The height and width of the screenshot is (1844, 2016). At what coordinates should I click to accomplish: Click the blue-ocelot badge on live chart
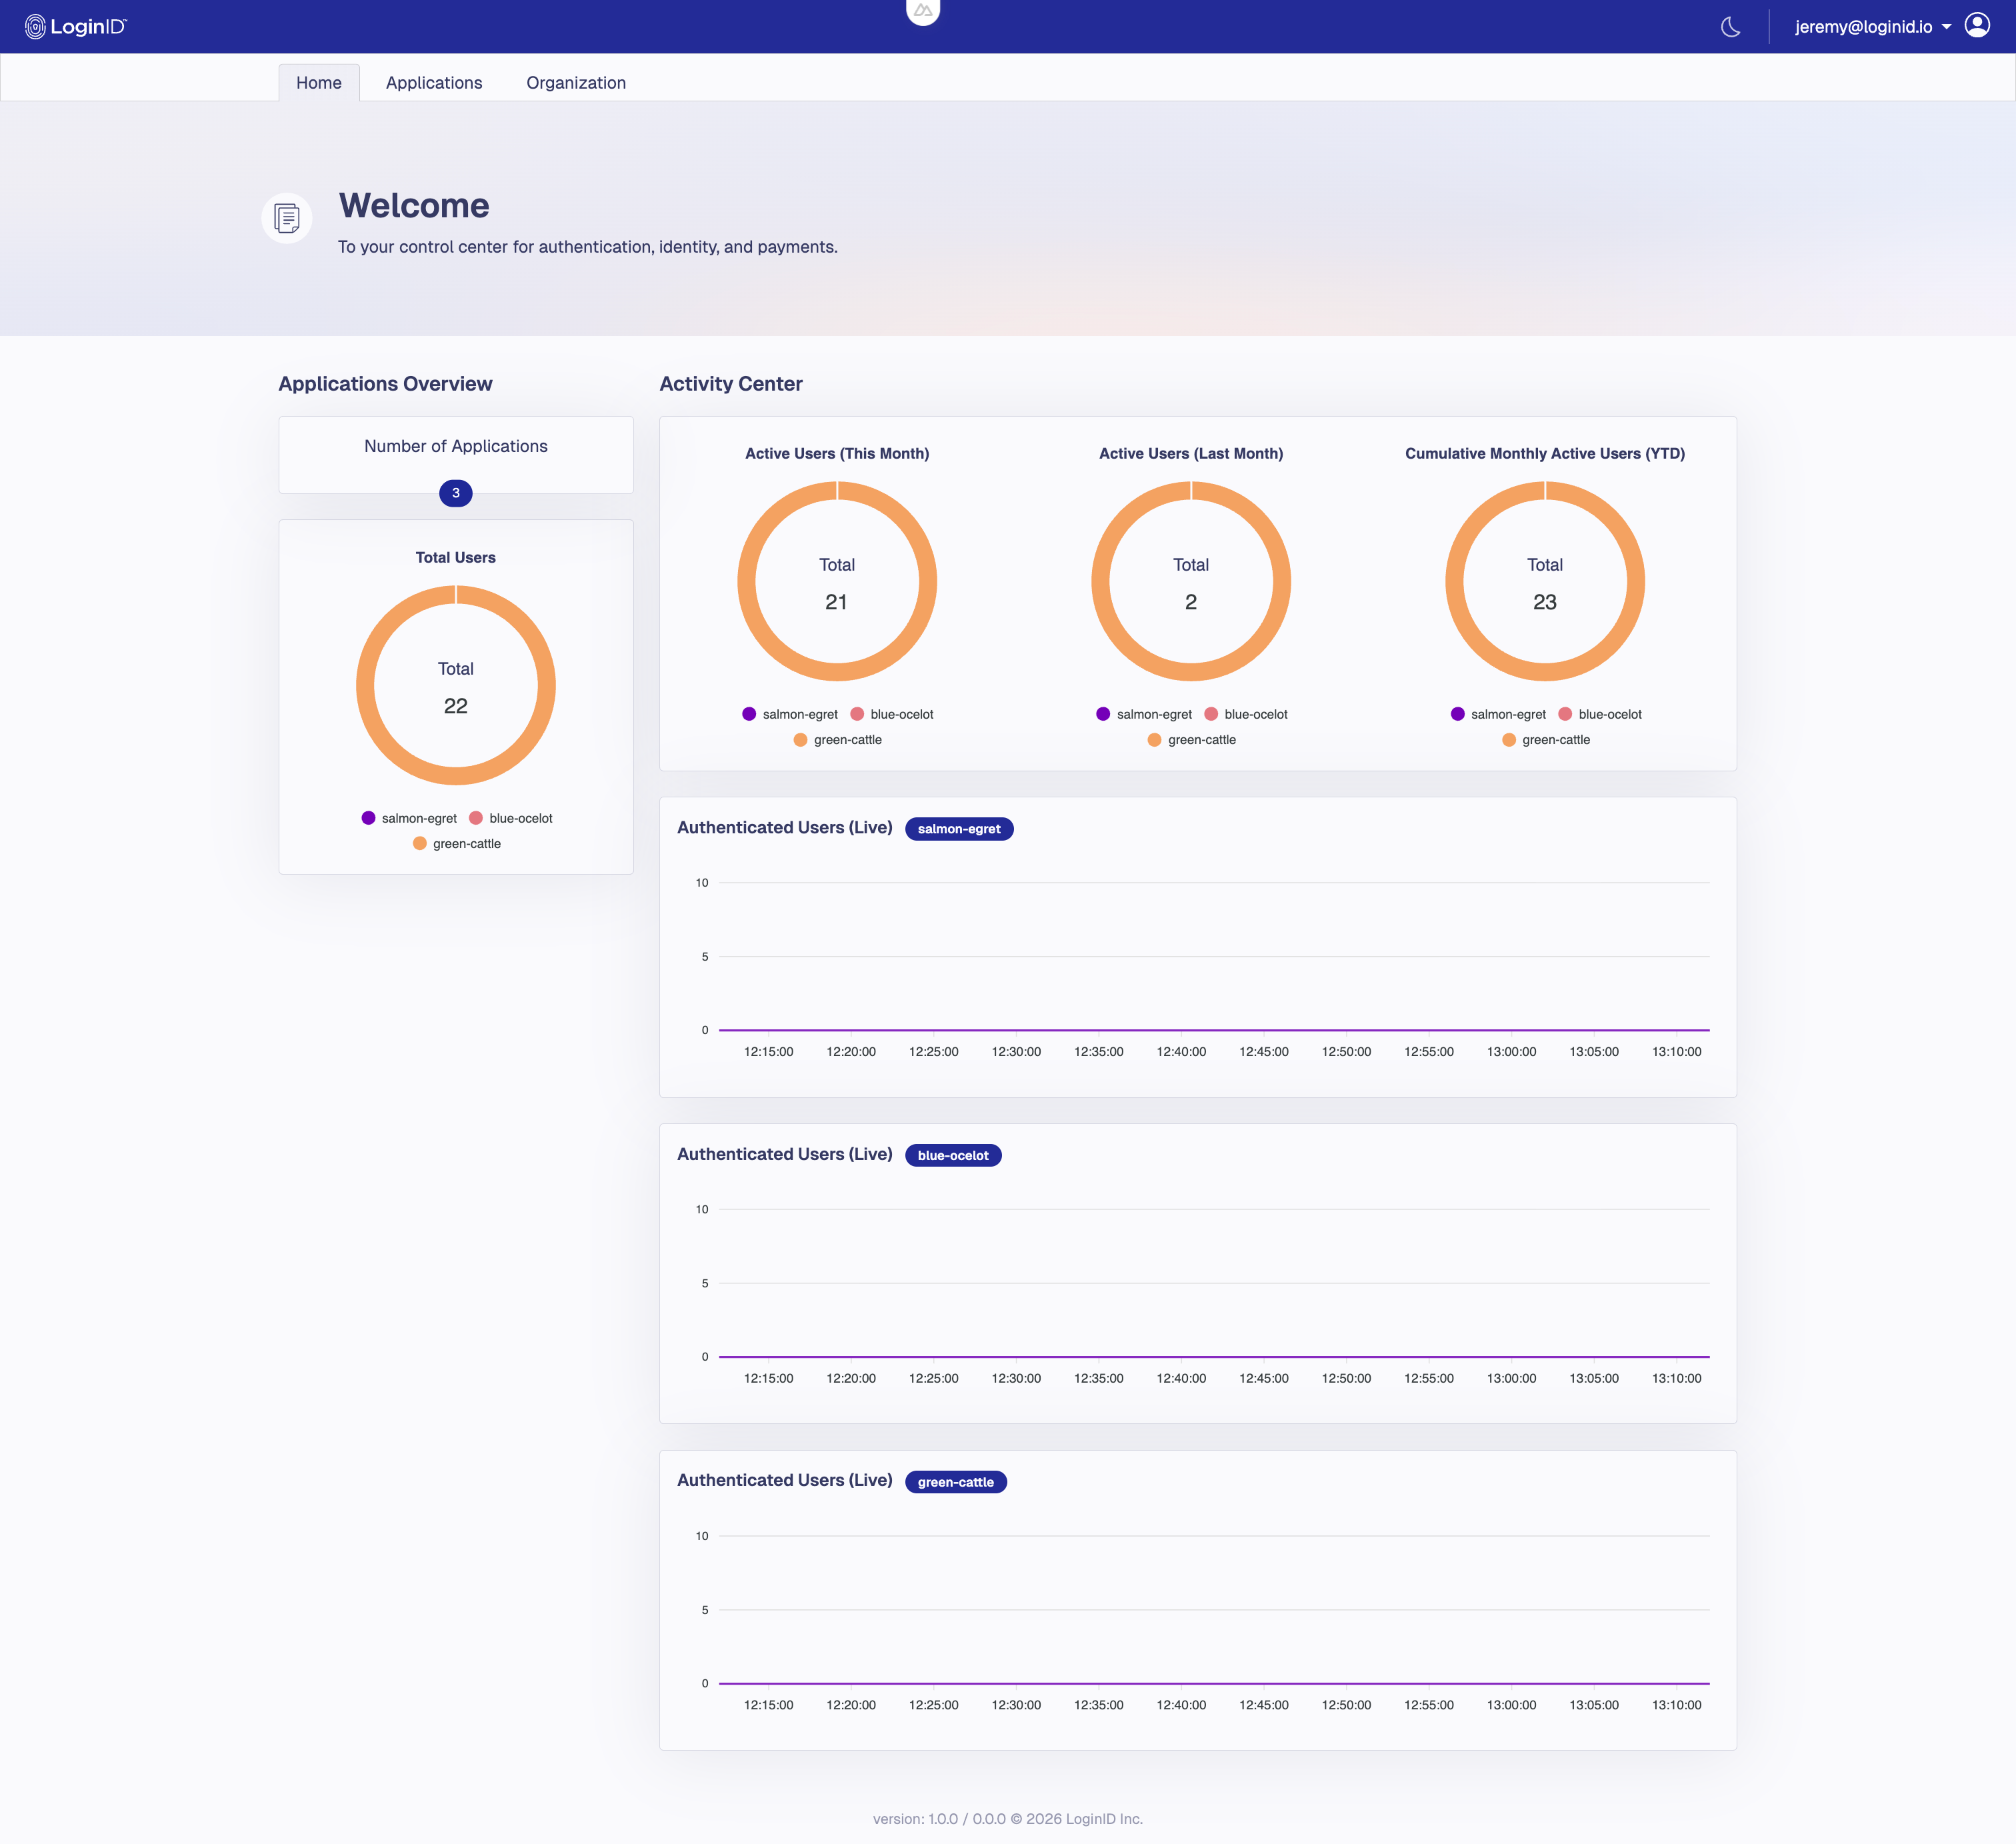[953, 1155]
